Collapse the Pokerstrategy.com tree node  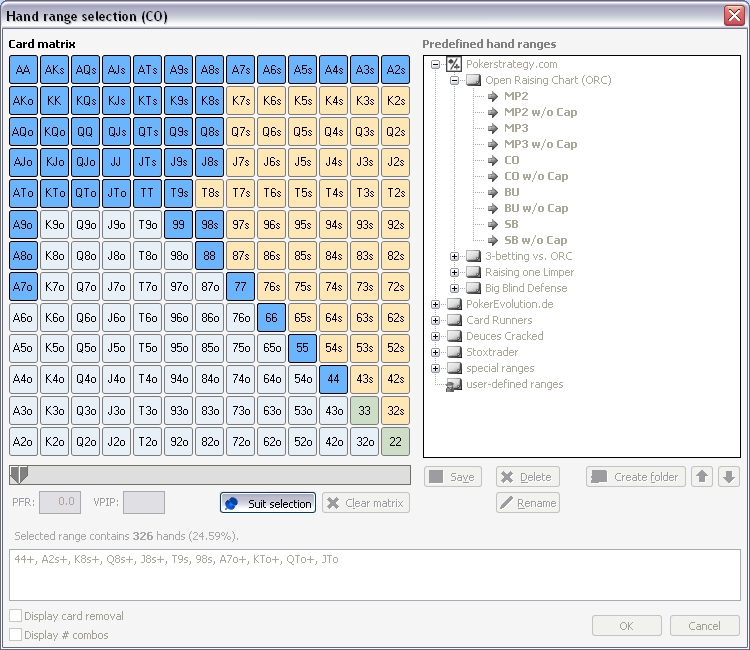point(435,64)
